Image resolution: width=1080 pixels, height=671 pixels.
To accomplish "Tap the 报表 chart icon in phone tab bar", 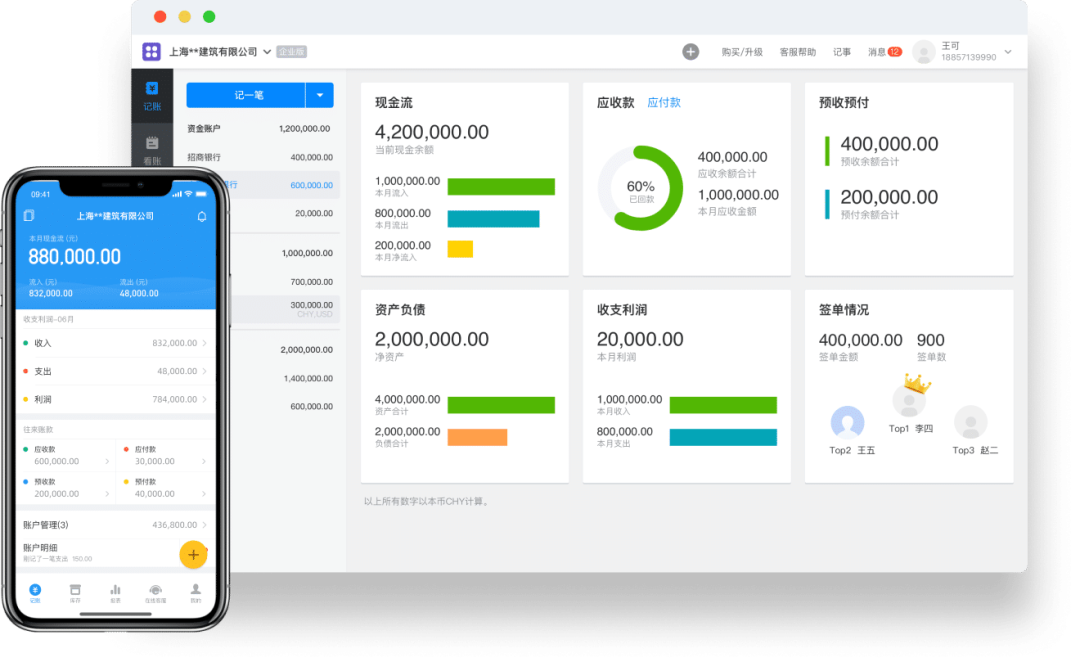I will [x=115, y=592].
